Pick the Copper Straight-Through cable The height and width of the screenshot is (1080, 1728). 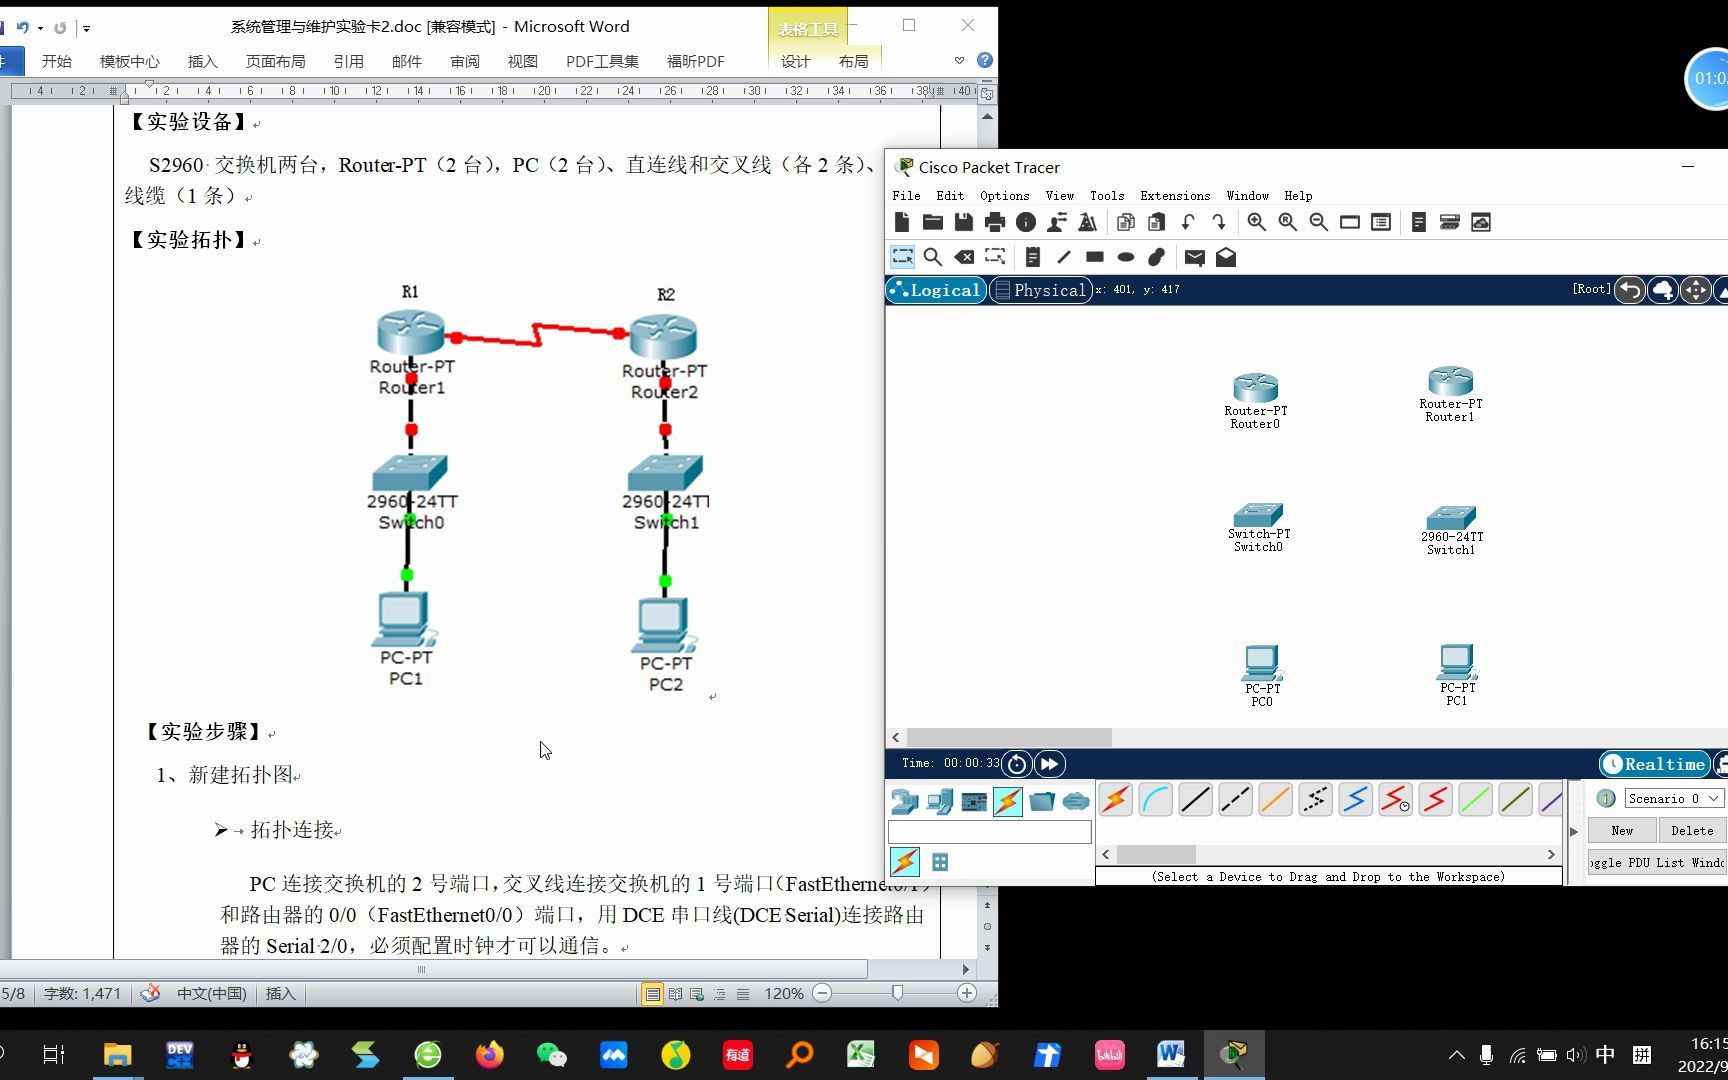[x=1196, y=799]
